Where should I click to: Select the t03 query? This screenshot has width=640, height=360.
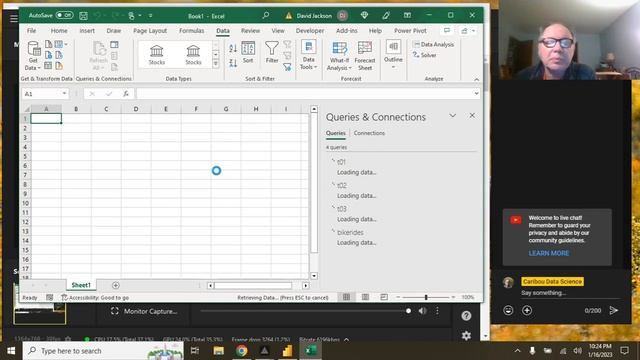pyautogui.click(x=342, y=209)
